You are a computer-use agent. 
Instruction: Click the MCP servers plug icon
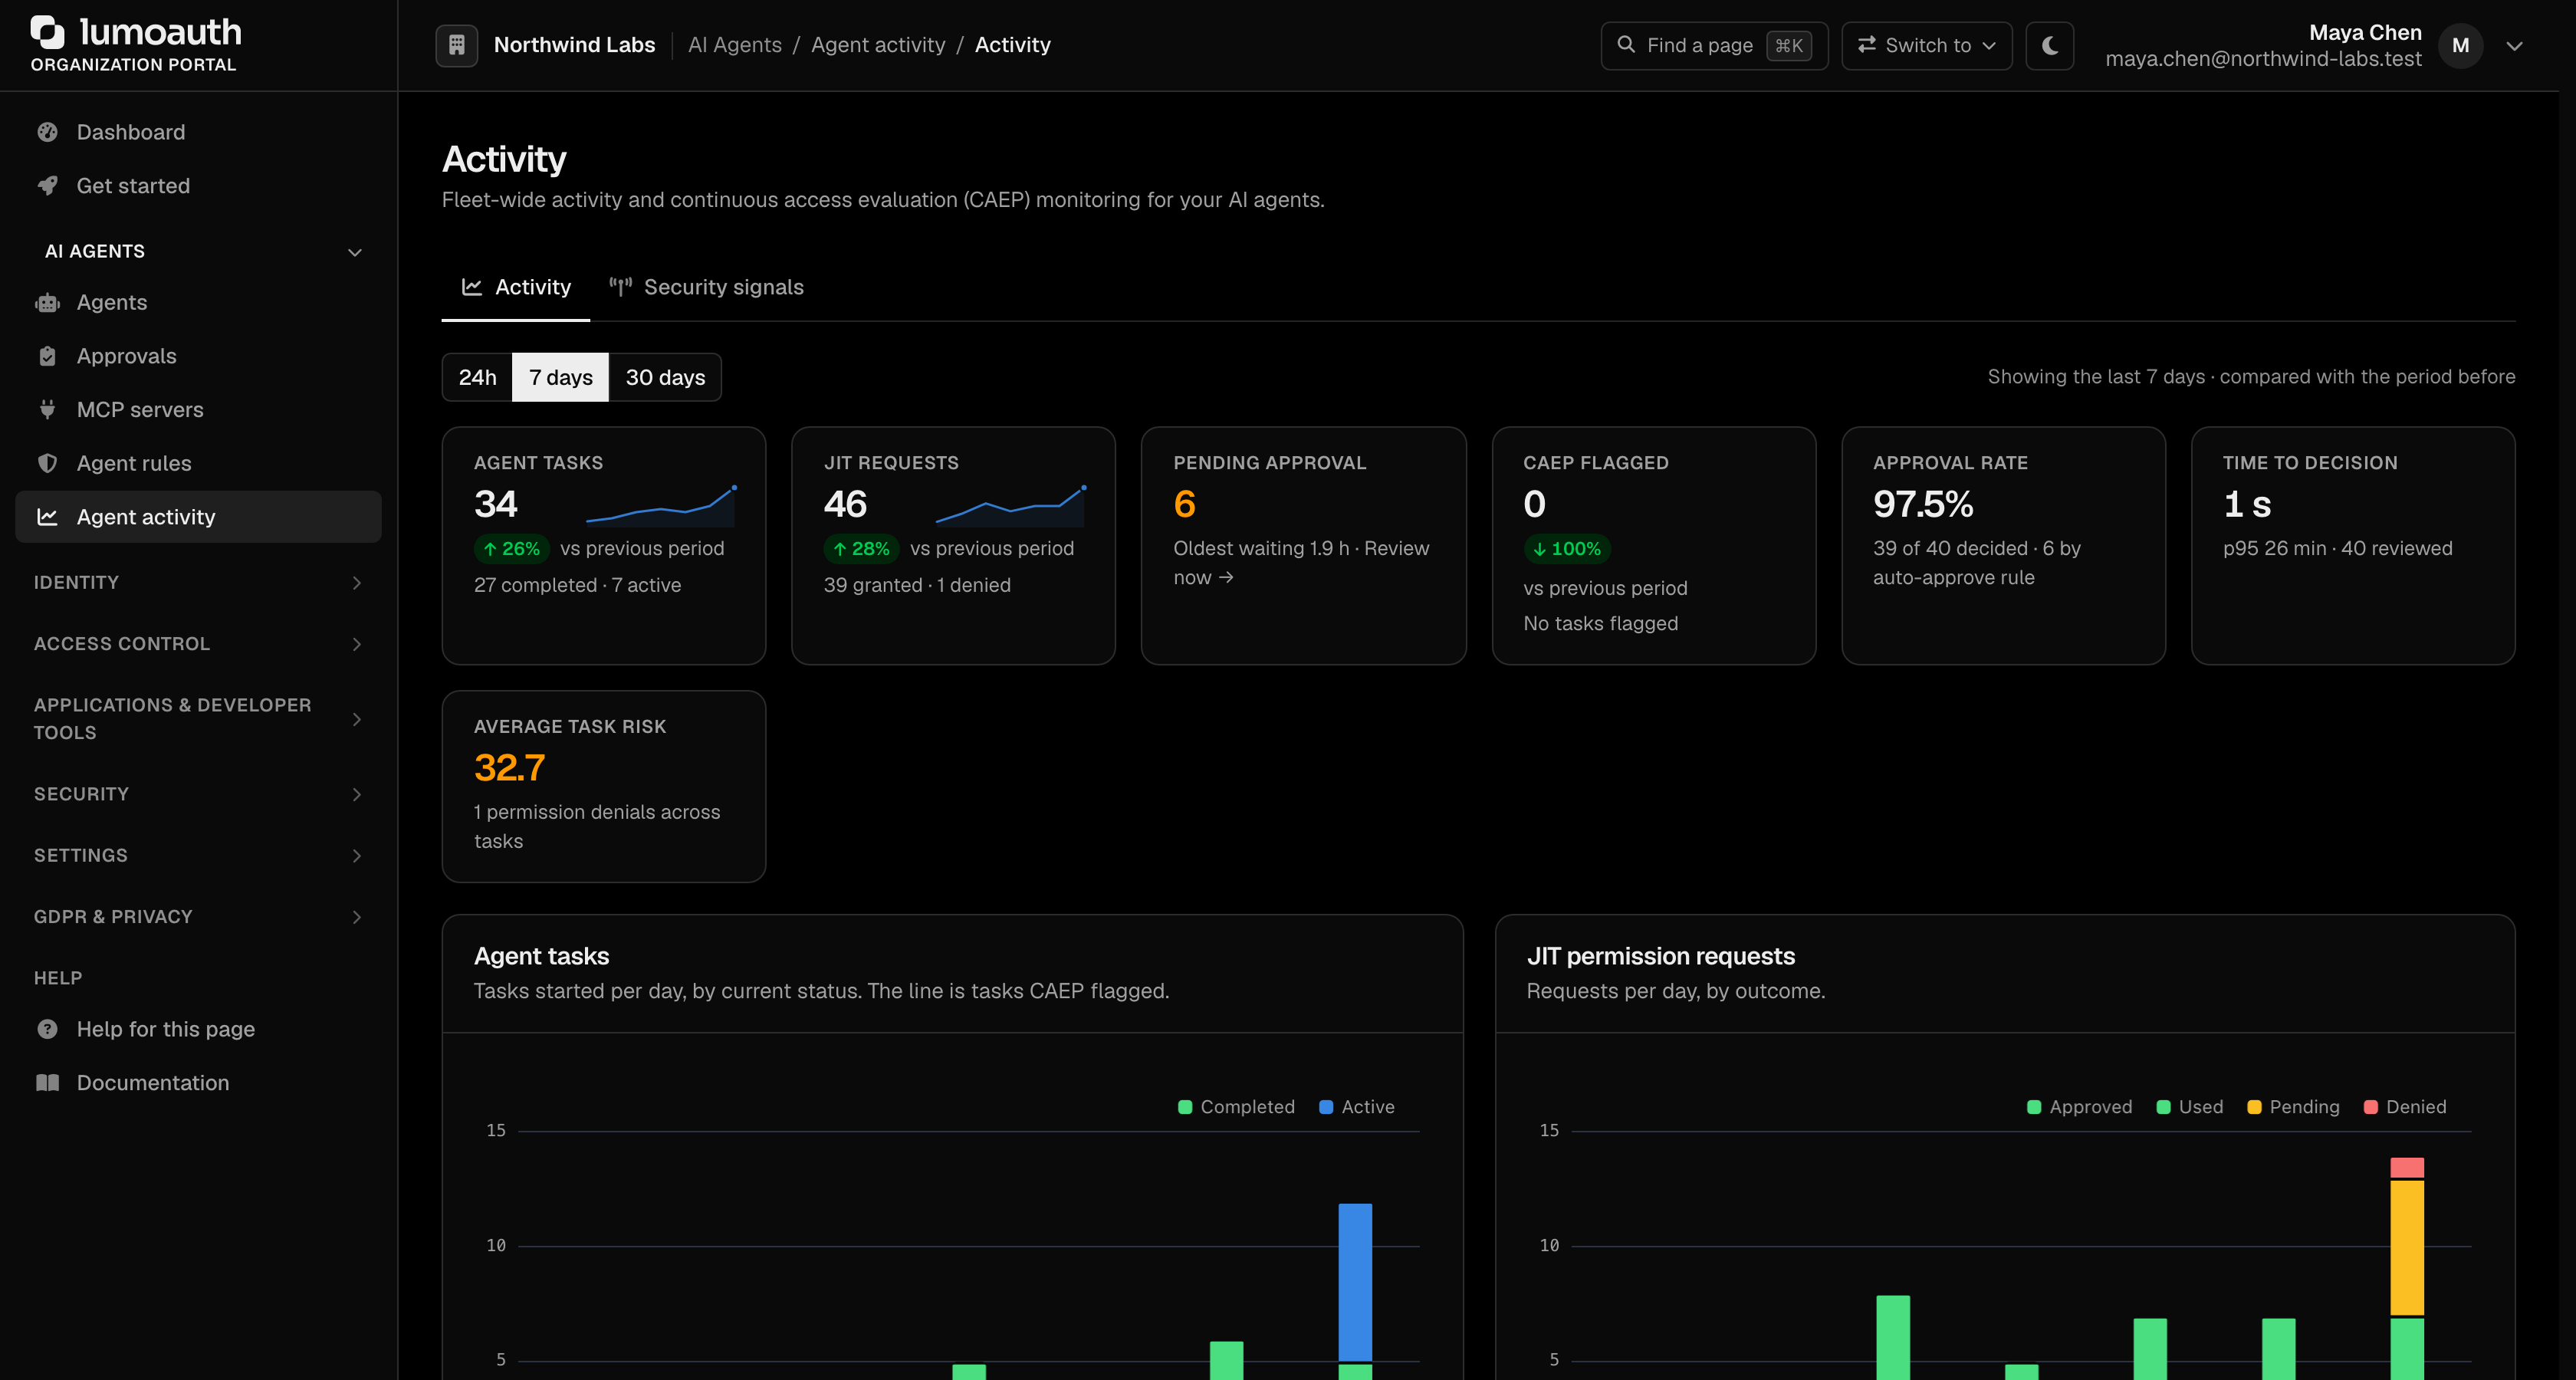tap(47, 410)
